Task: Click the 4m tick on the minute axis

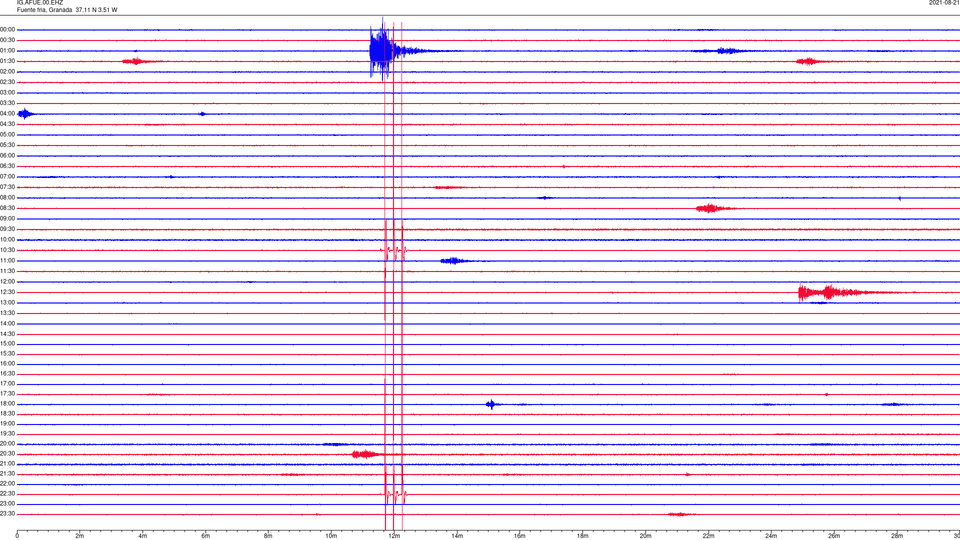Action: coord(143,536)
